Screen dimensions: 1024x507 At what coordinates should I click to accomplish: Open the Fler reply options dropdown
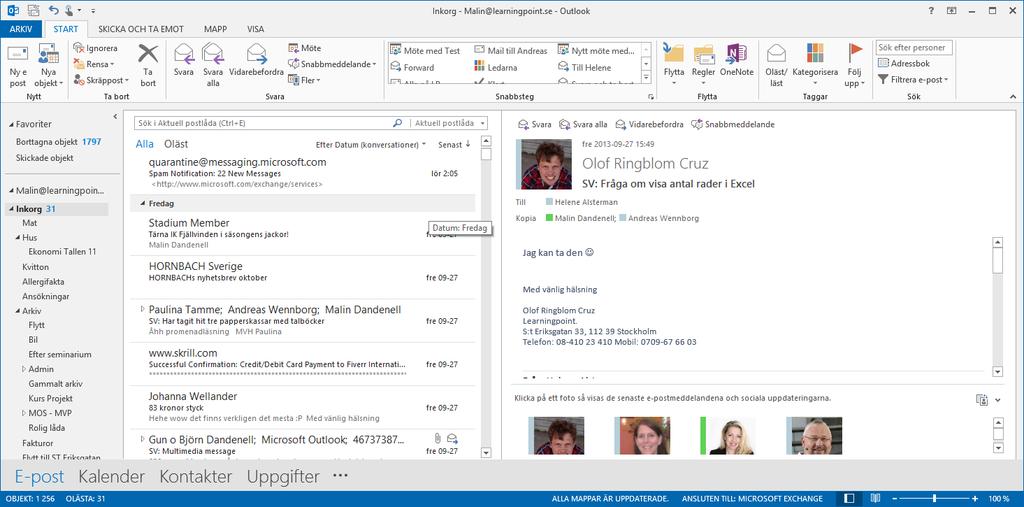304,80
